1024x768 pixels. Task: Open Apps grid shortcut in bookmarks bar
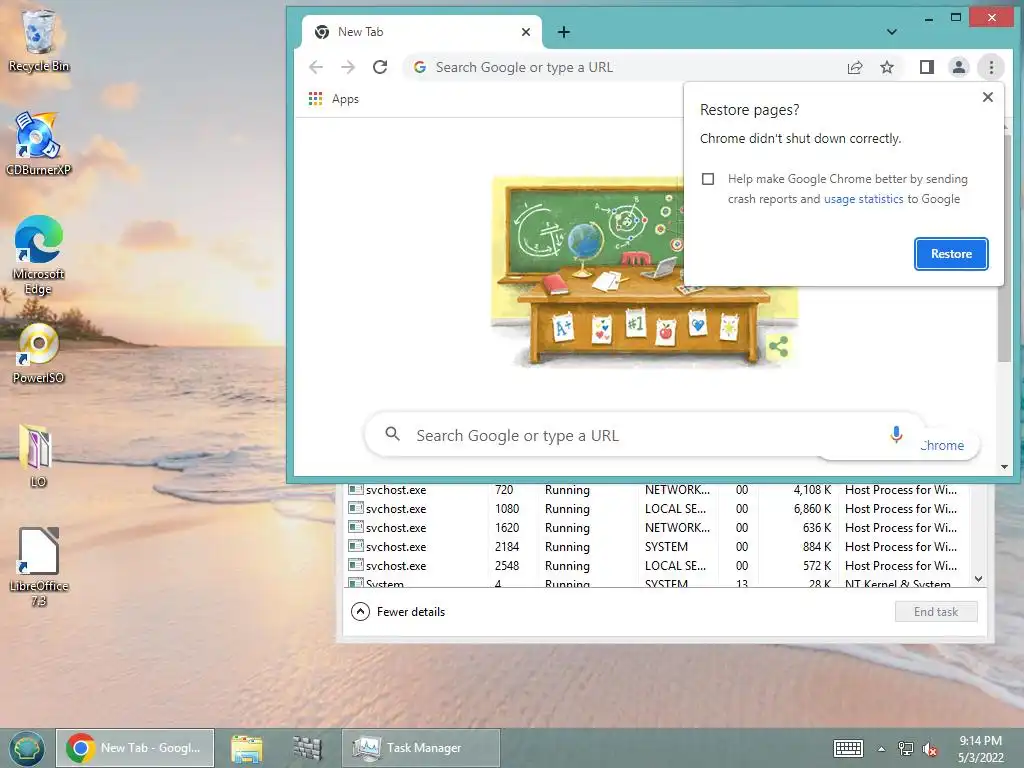315,99
